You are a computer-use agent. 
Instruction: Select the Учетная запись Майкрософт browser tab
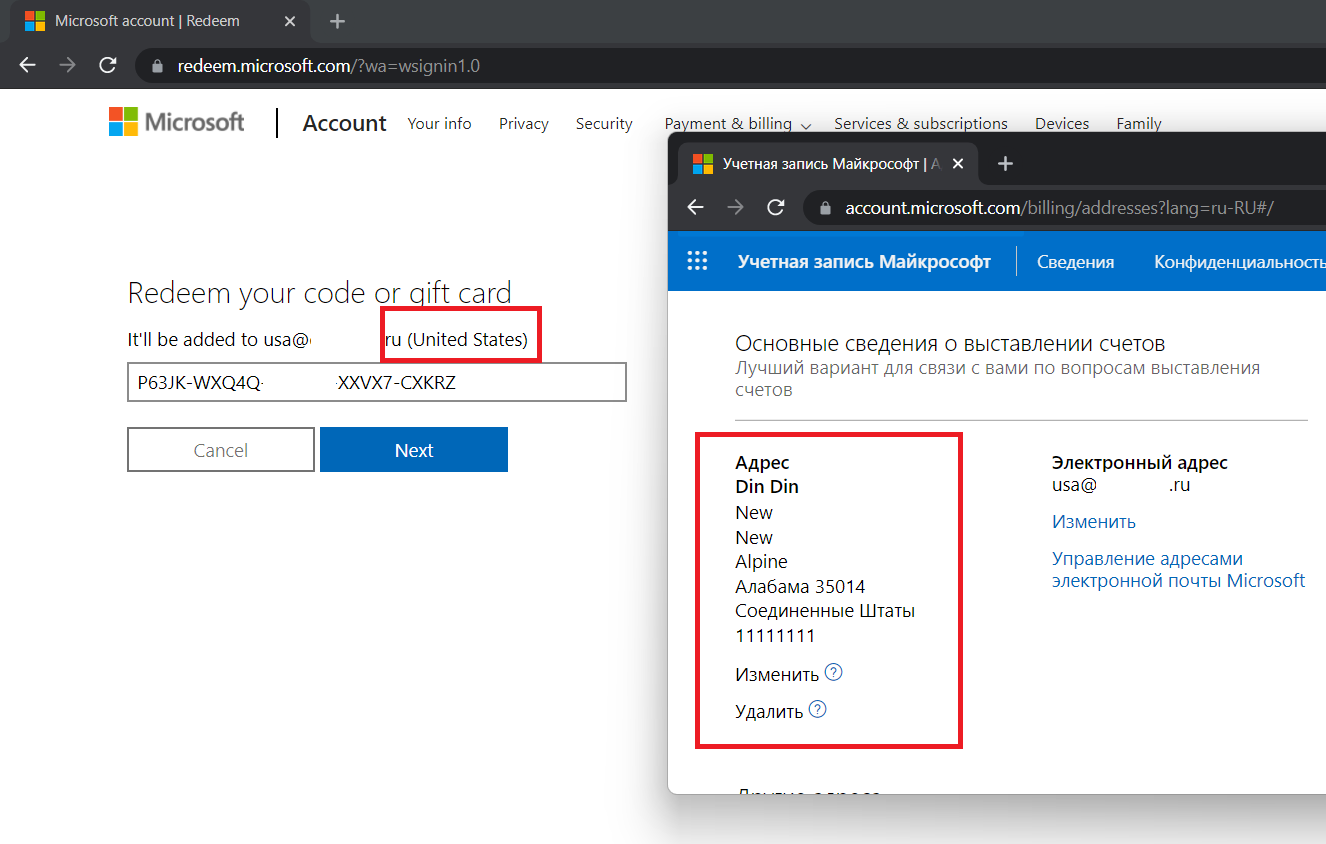tap(830, 164)
